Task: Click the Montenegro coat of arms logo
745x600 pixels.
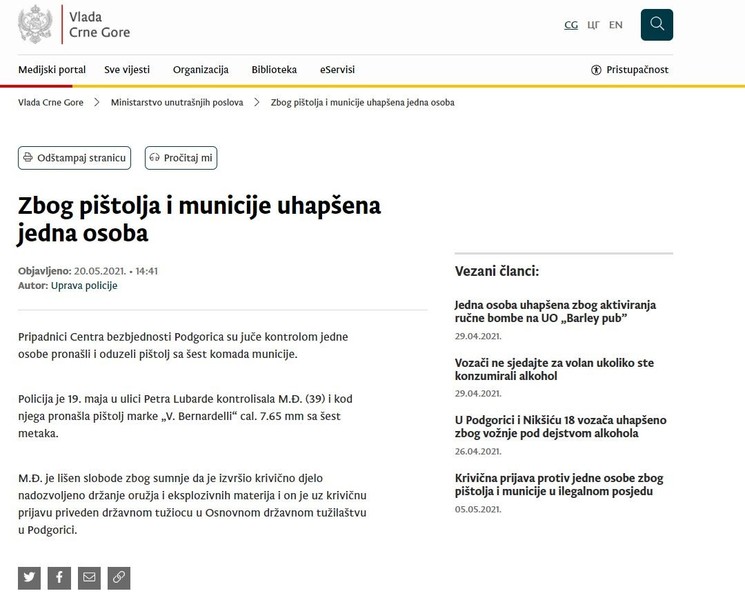Action: click(35, 24)
